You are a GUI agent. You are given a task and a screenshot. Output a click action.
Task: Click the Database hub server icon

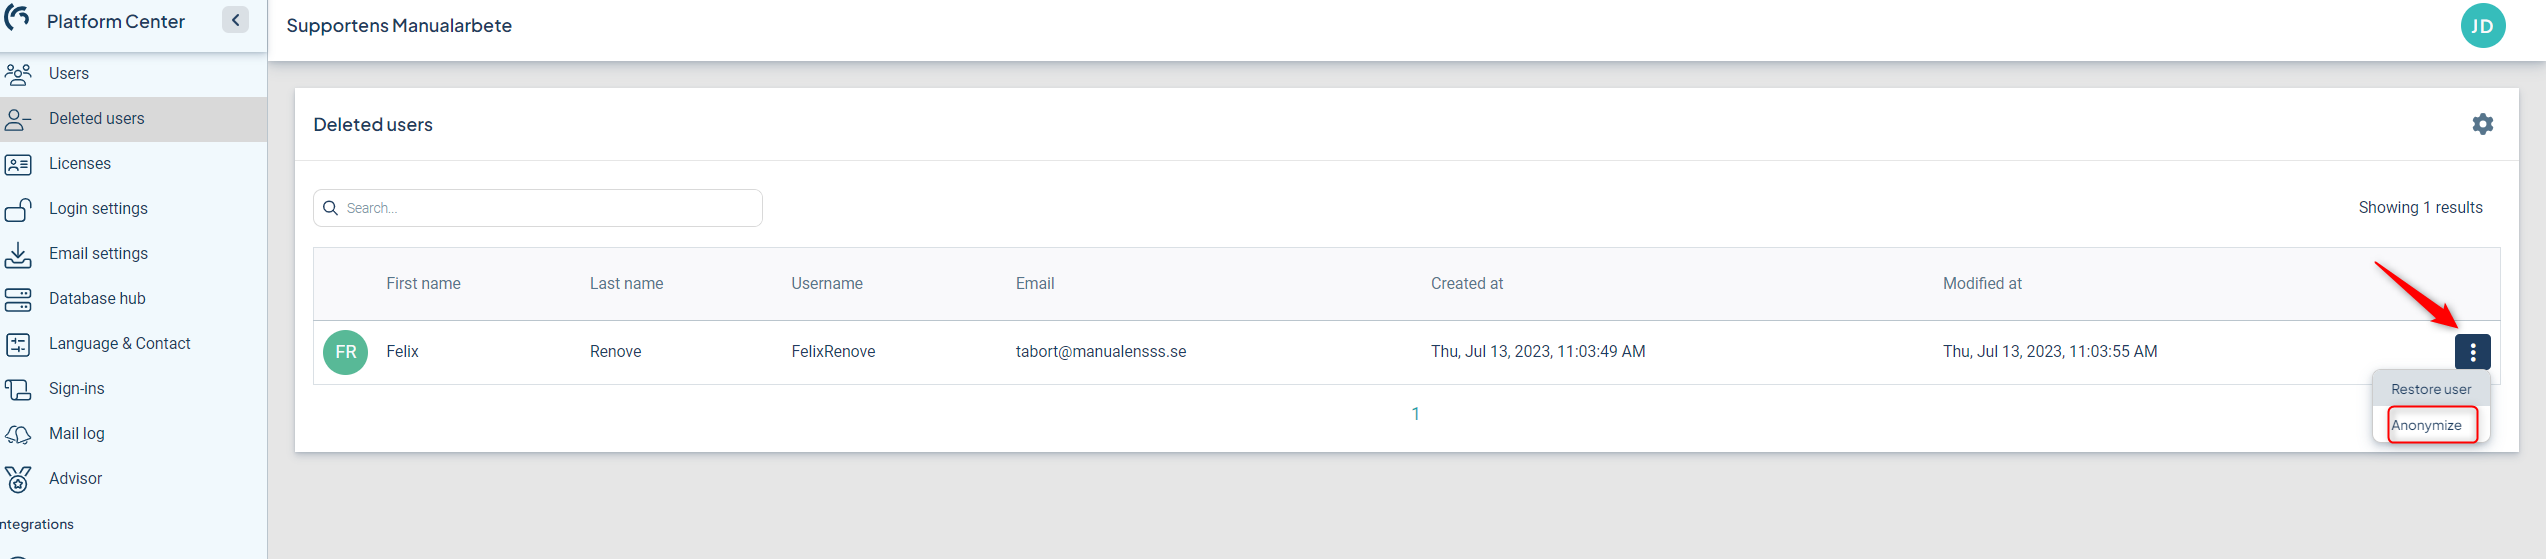(x=18, y=299)
